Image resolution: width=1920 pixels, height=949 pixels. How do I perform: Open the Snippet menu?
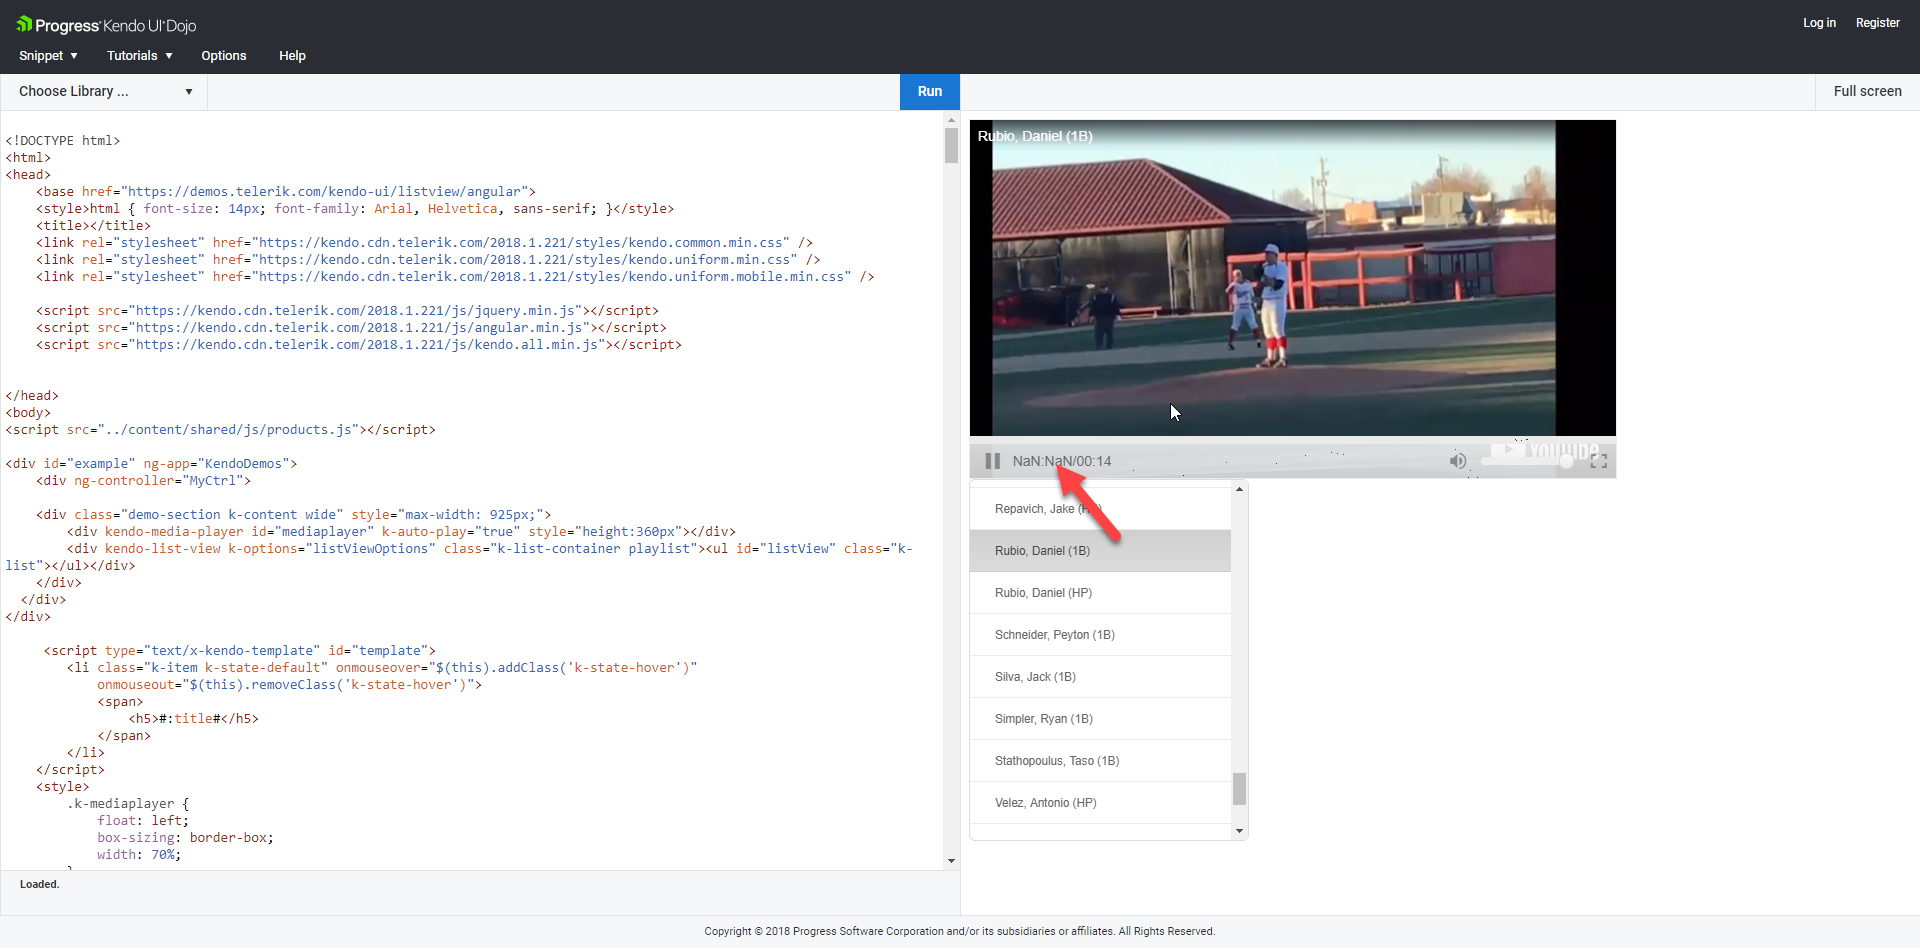coord(48,56)
